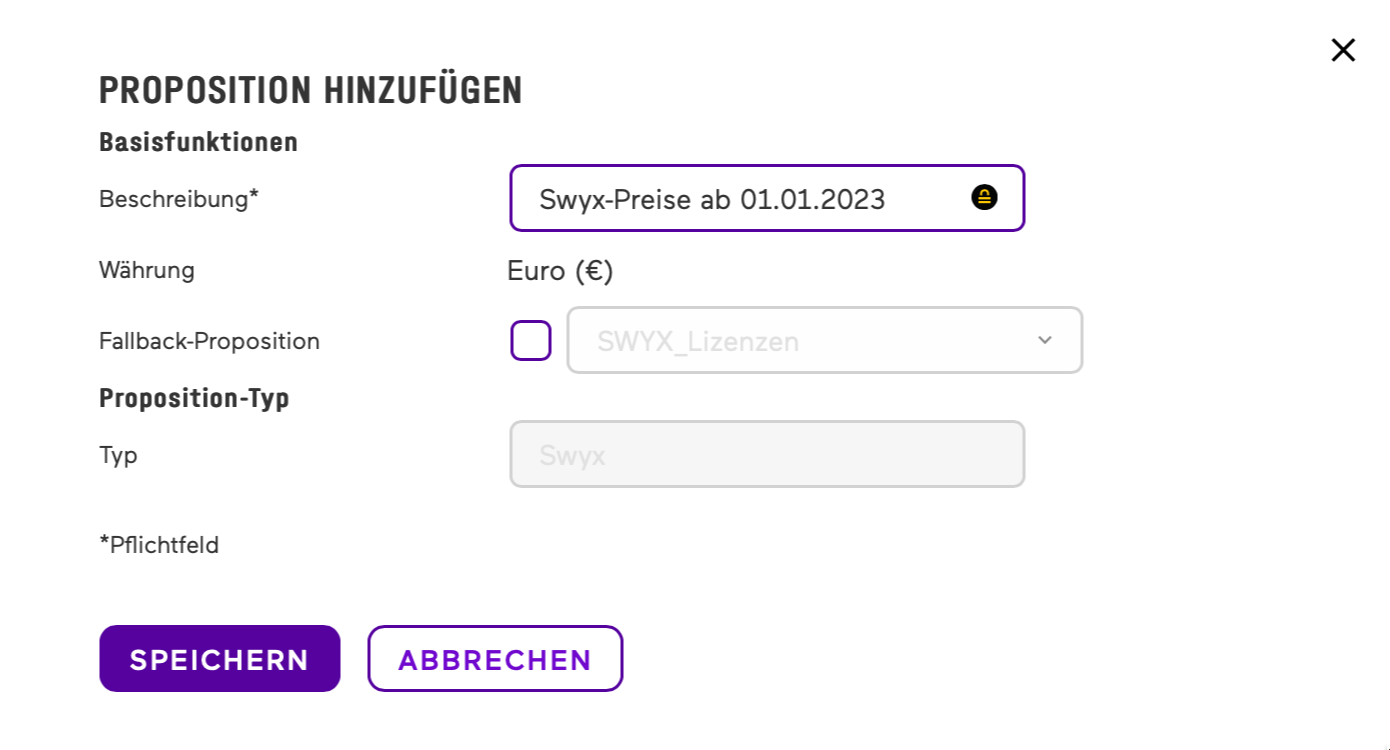The height and width of the screenshot is (750, 1390).
Task: Click the "Fallback-Proposition" label
Action: 209,341
